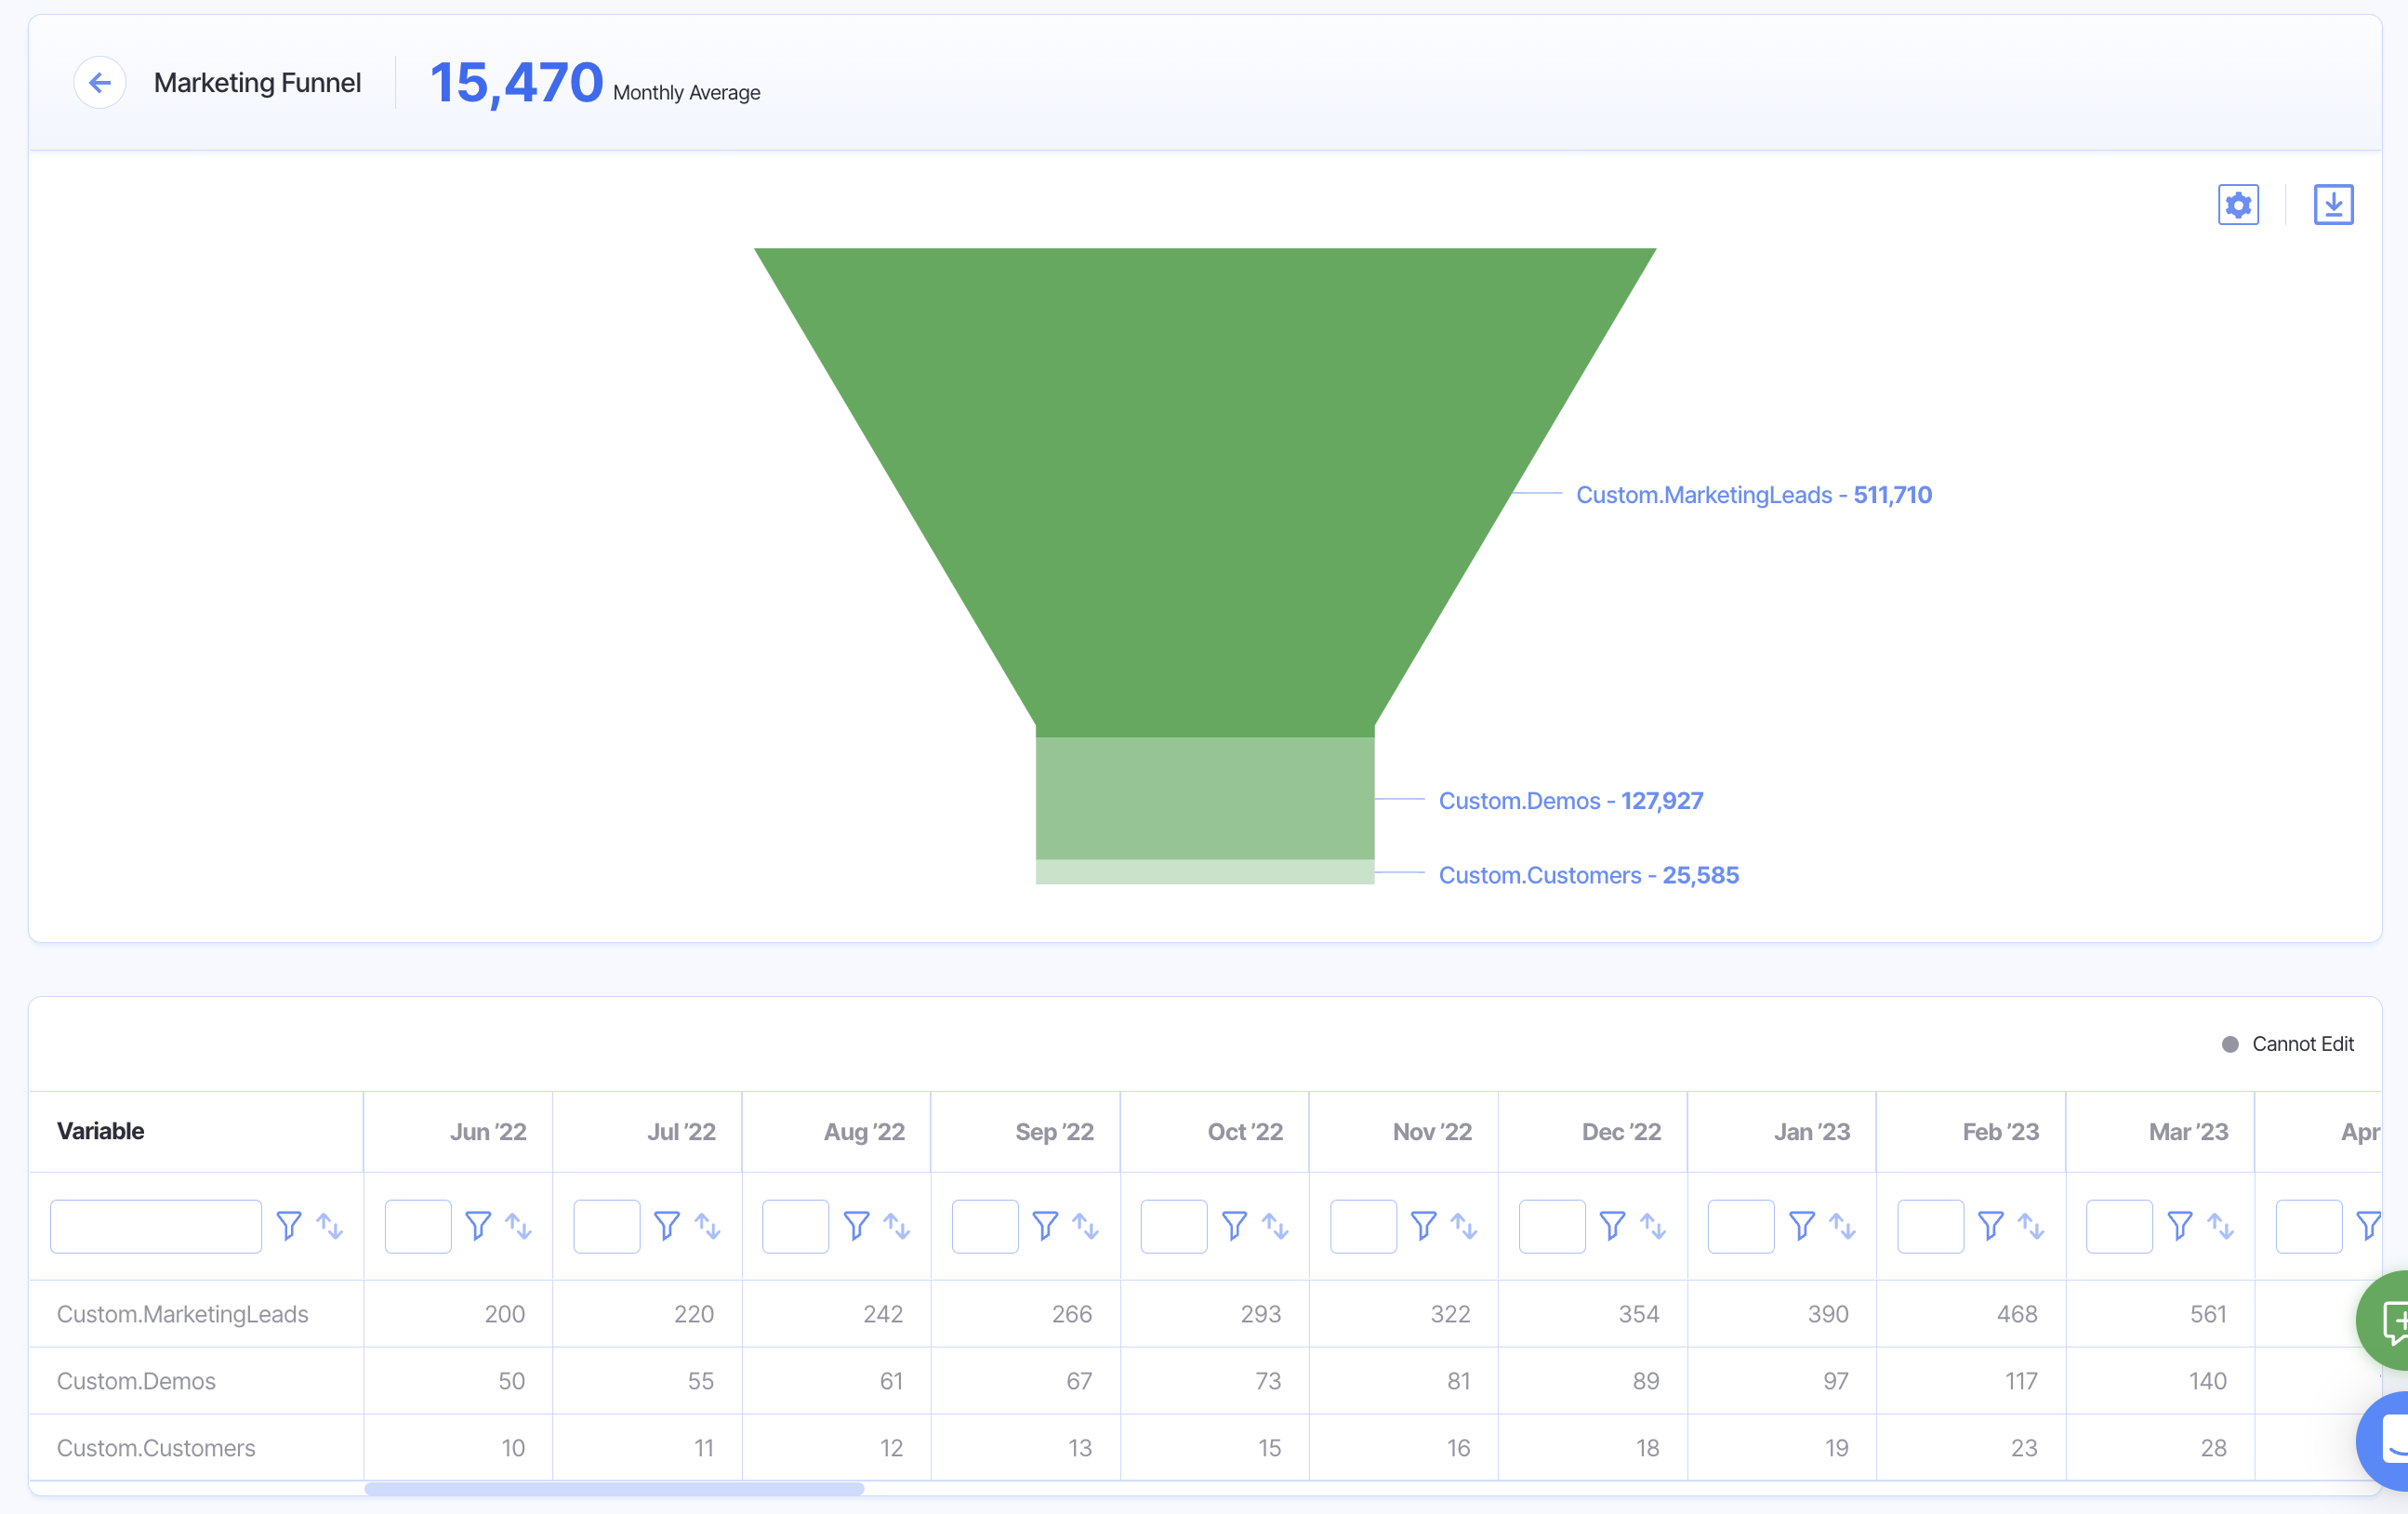The width and height of the screenshot is (2408, 1514).
Task: Click the Custom.Customers row label
Action: pos(156,1447)
